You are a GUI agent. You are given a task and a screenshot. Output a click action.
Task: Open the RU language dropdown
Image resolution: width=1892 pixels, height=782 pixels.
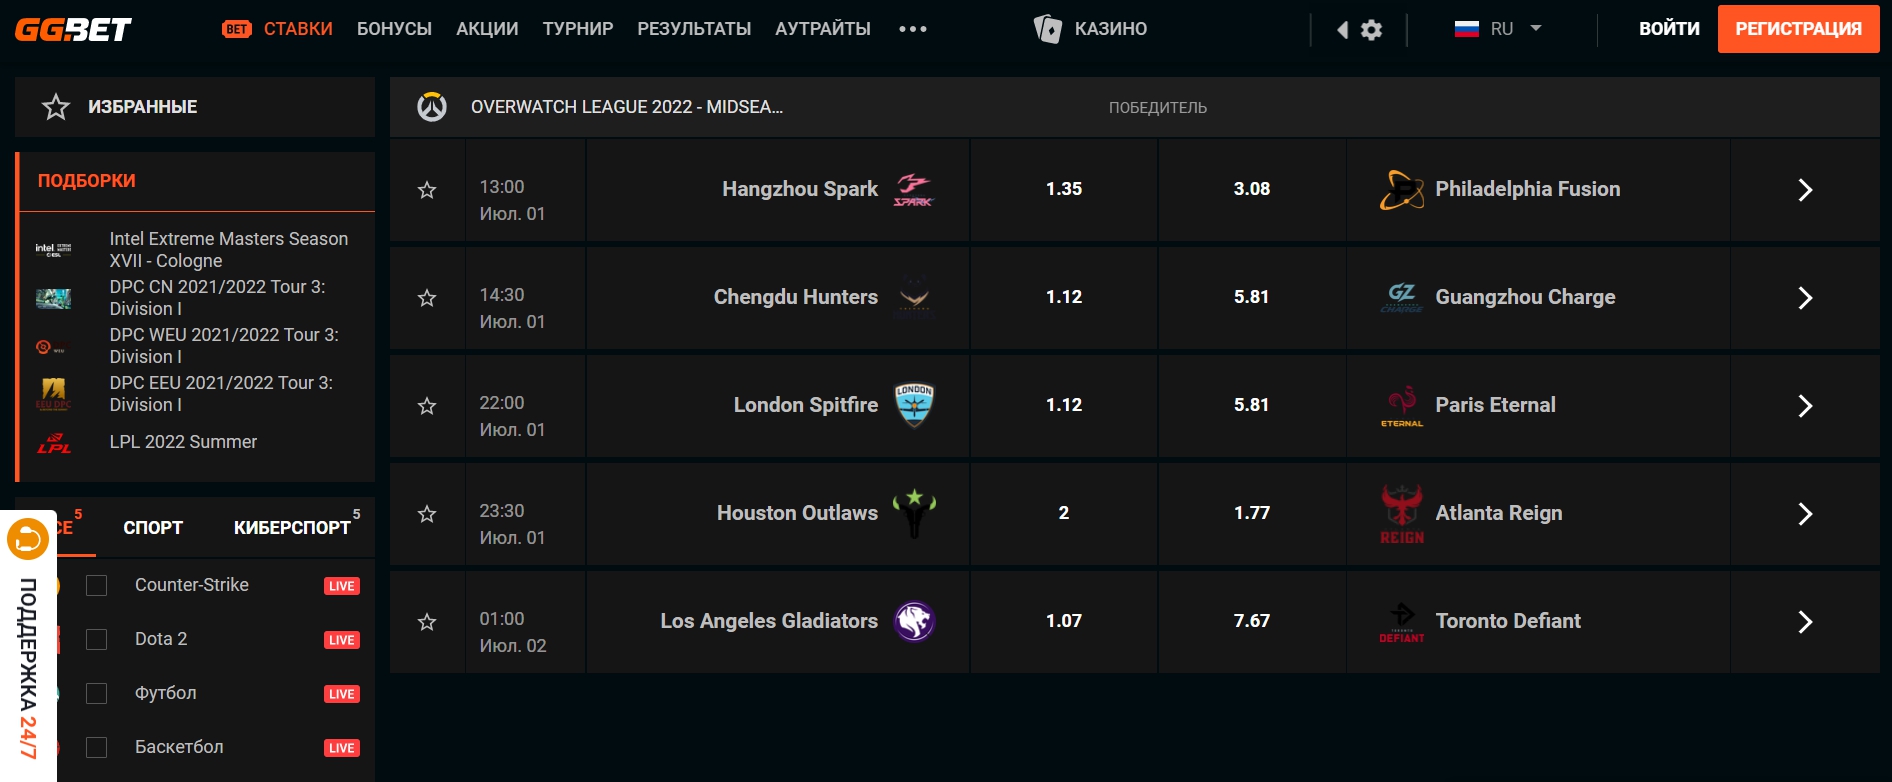pos(1498,29)
